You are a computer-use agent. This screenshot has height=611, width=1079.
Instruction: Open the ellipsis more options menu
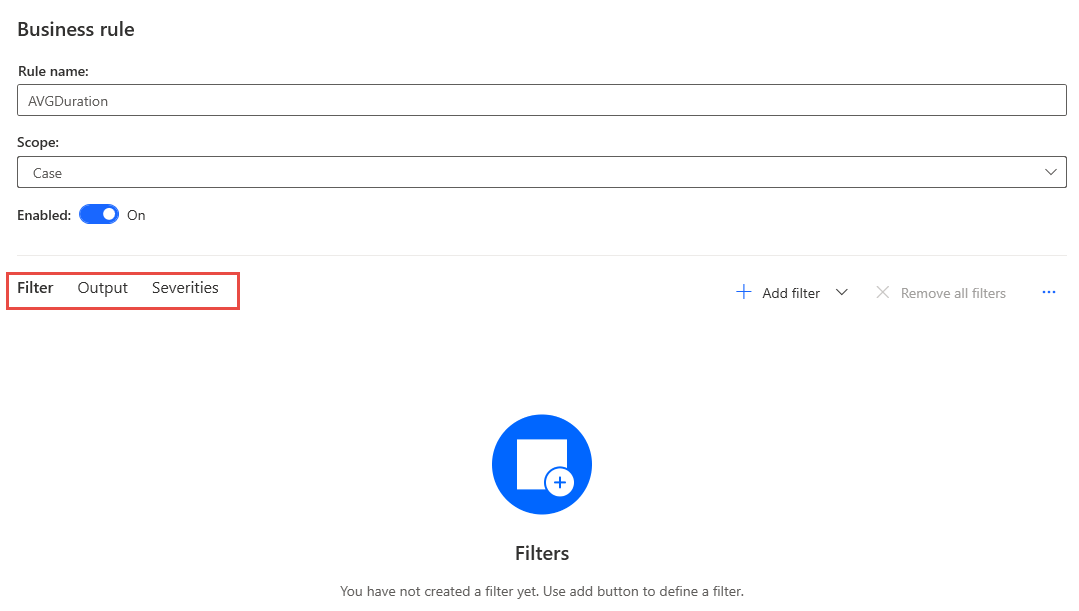1048,292
